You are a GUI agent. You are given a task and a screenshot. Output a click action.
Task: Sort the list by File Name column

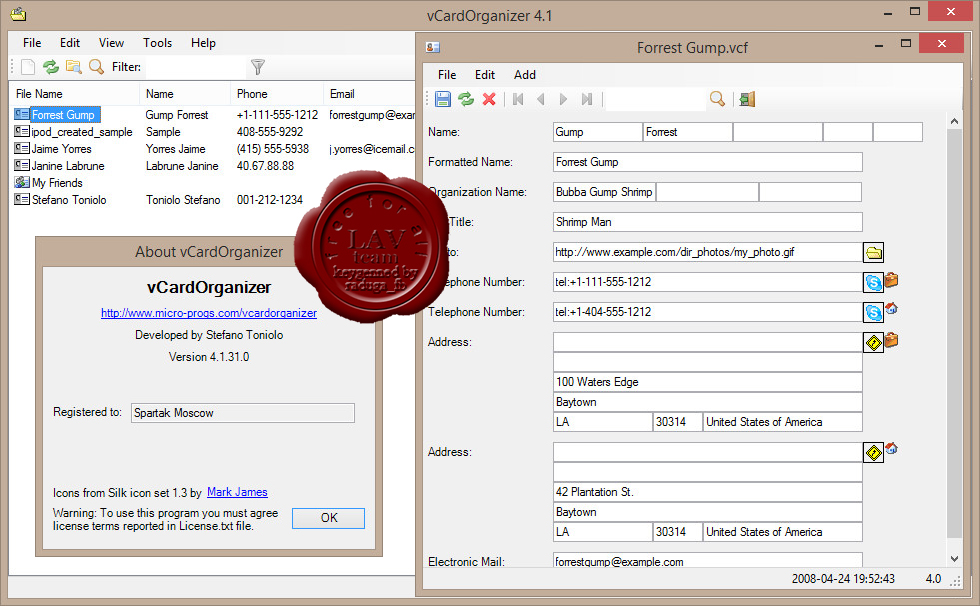(74, 94)
